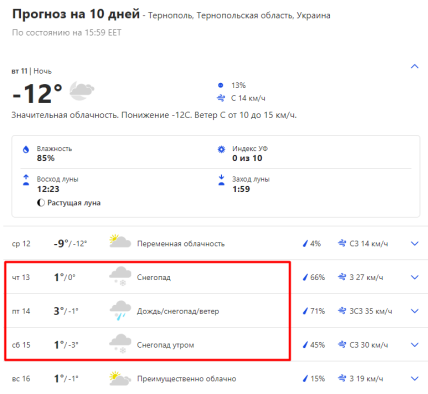Click the вс 16 day label
This screenshot has height=394, width=428.
click(21, 378)
